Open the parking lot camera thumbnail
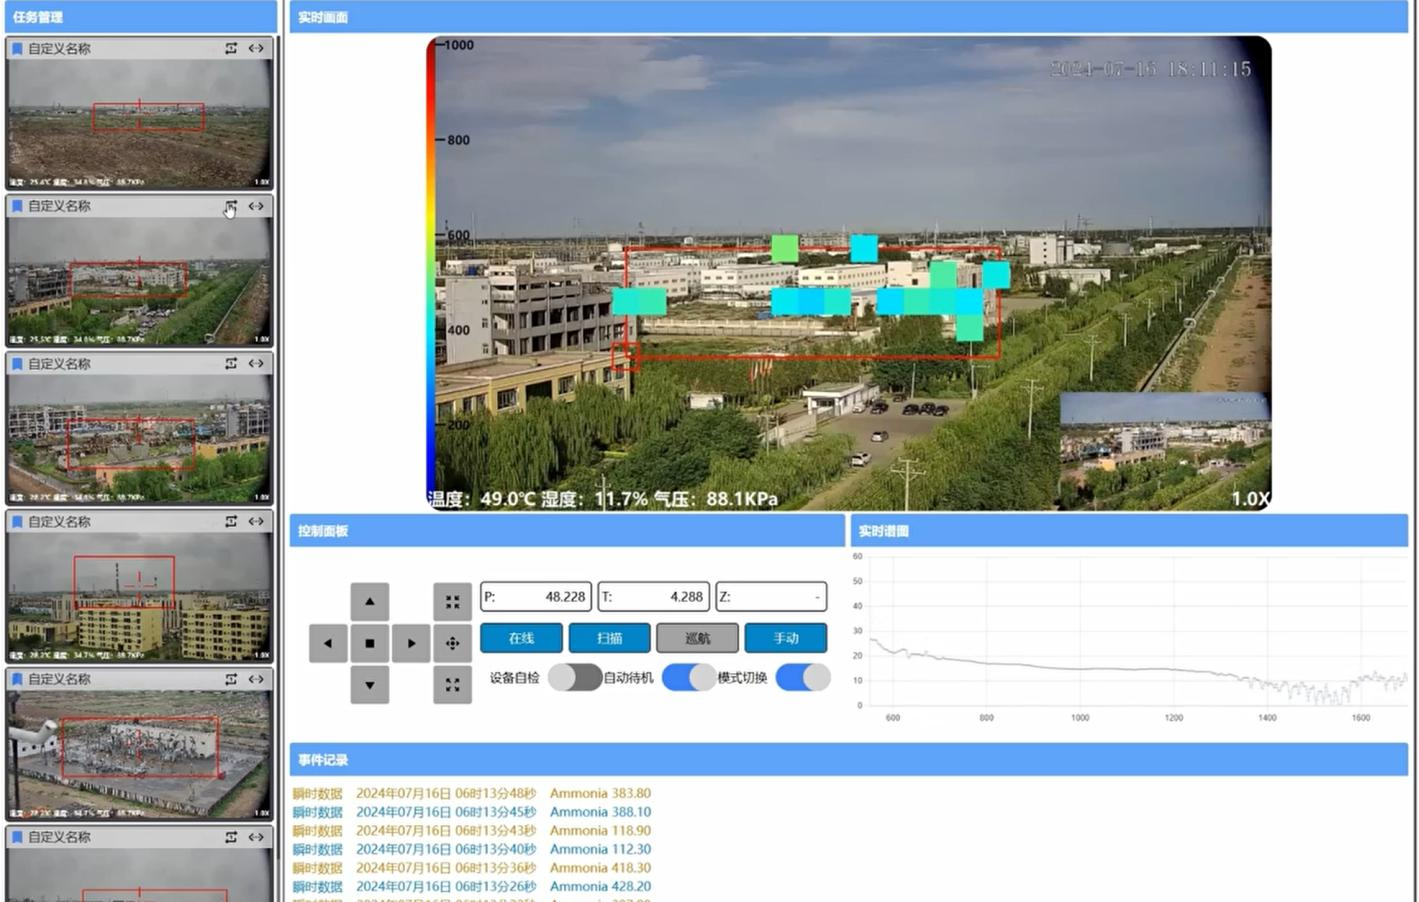This screenshot has width=1419, height=902. pyautogui.click(x=139, y=281)
